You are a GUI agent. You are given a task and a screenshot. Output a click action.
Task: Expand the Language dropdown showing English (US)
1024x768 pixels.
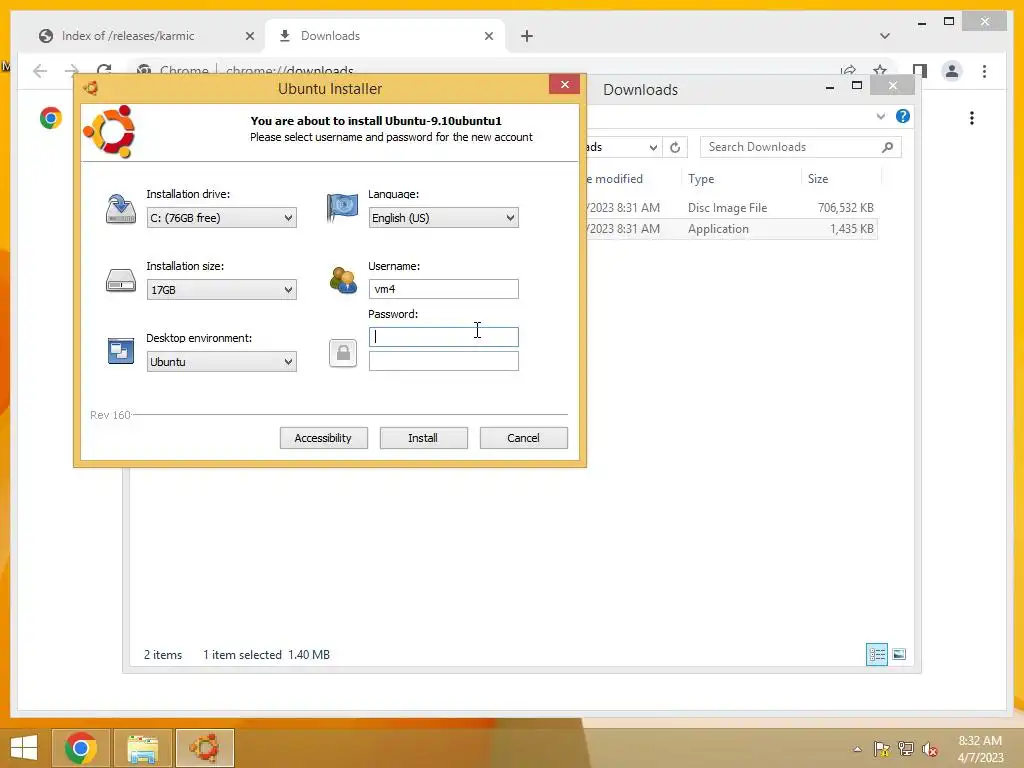click(443, 217)
